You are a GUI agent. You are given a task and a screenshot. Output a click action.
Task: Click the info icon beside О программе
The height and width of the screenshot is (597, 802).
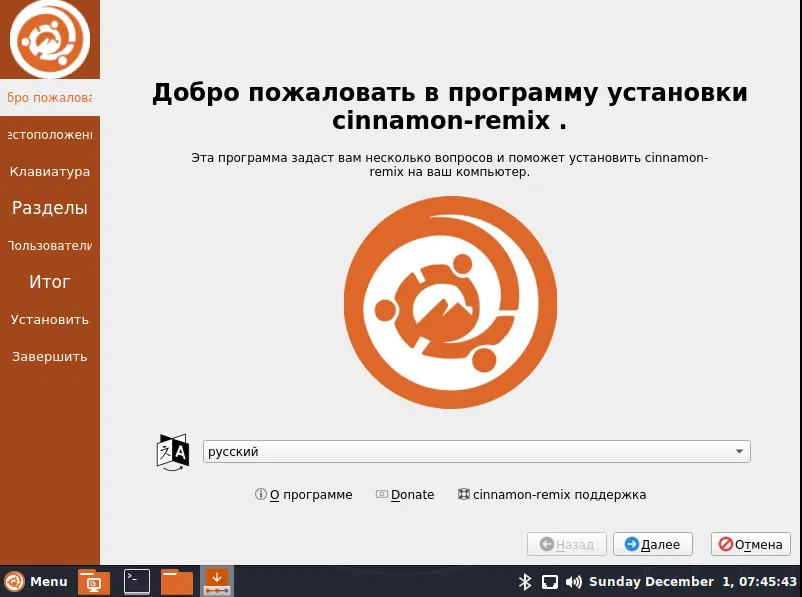260,494
